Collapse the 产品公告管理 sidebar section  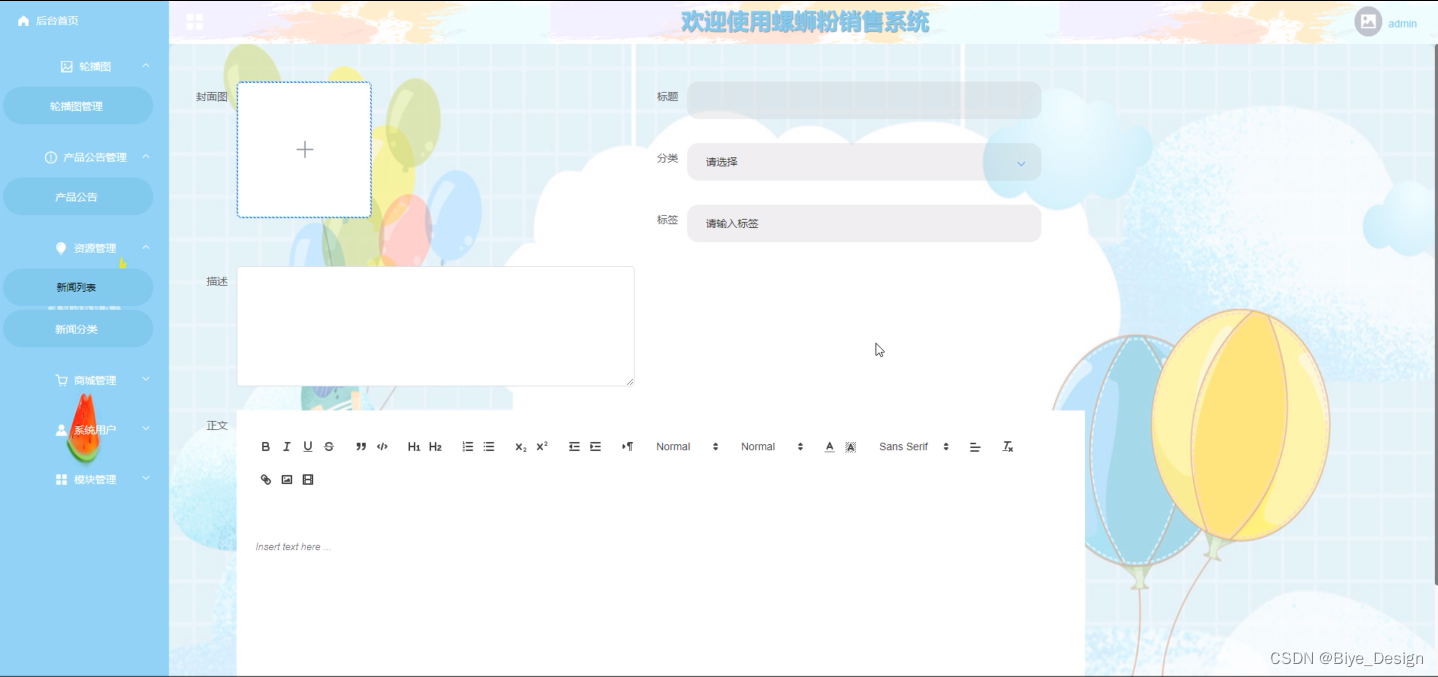click(x=84, y=157)
